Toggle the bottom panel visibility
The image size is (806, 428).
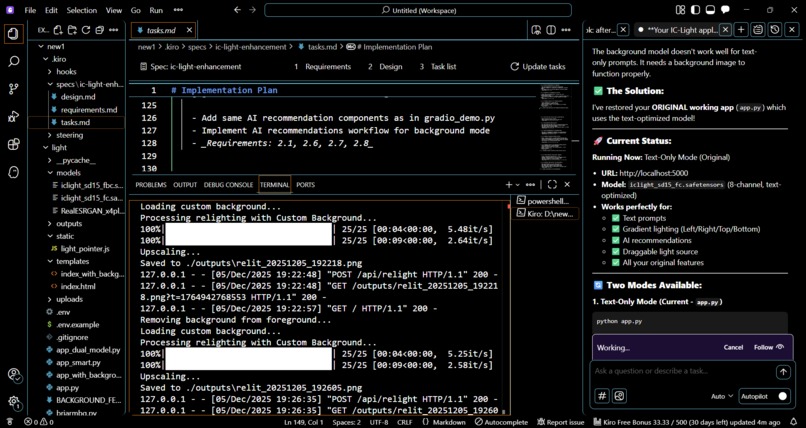(710, 10)
